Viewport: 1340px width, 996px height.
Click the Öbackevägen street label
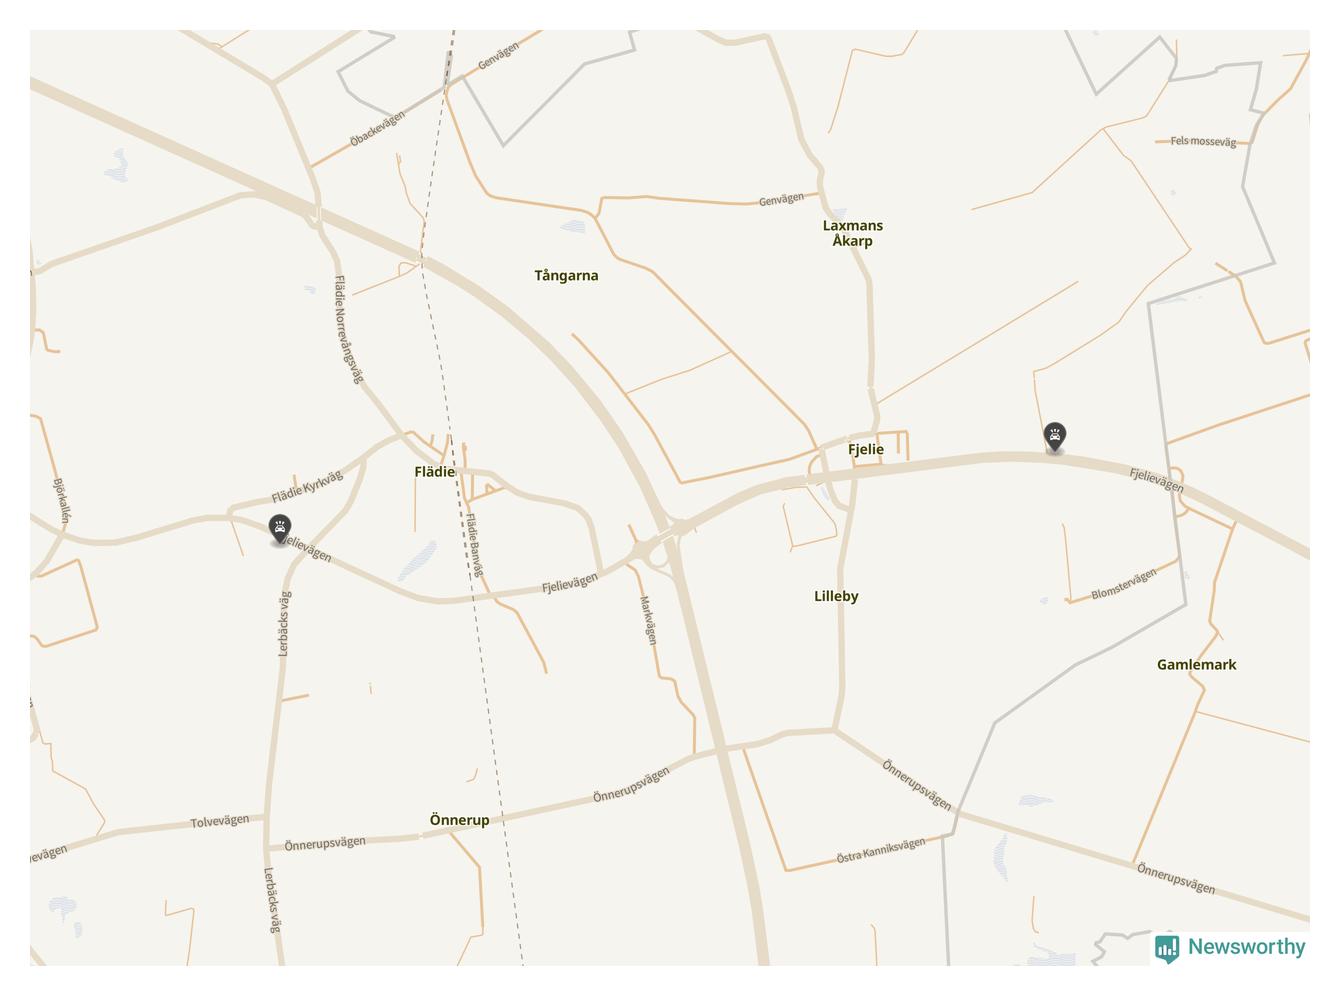377,129
